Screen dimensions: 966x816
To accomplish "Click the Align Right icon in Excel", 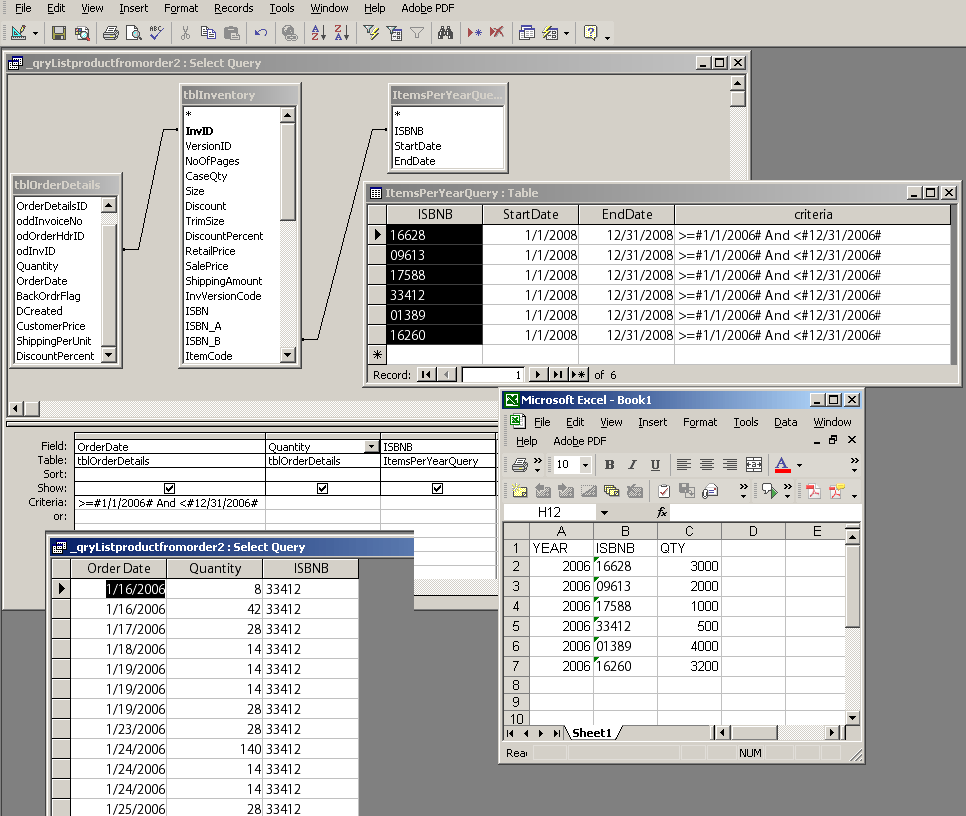I will tap(730, 464).
